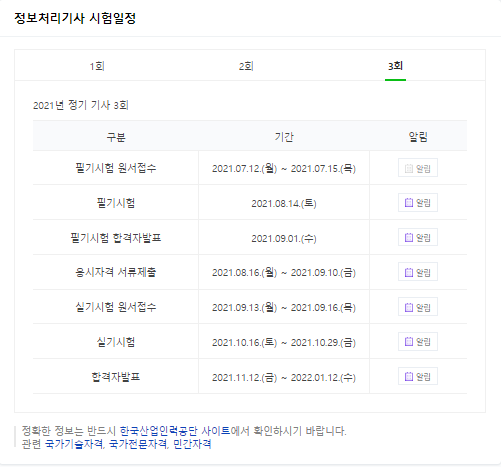Click the period 2021.11.12.(금) ~ 2022.01.12.(수)
The image size is (501, 467).
click(x=284, y=377)
